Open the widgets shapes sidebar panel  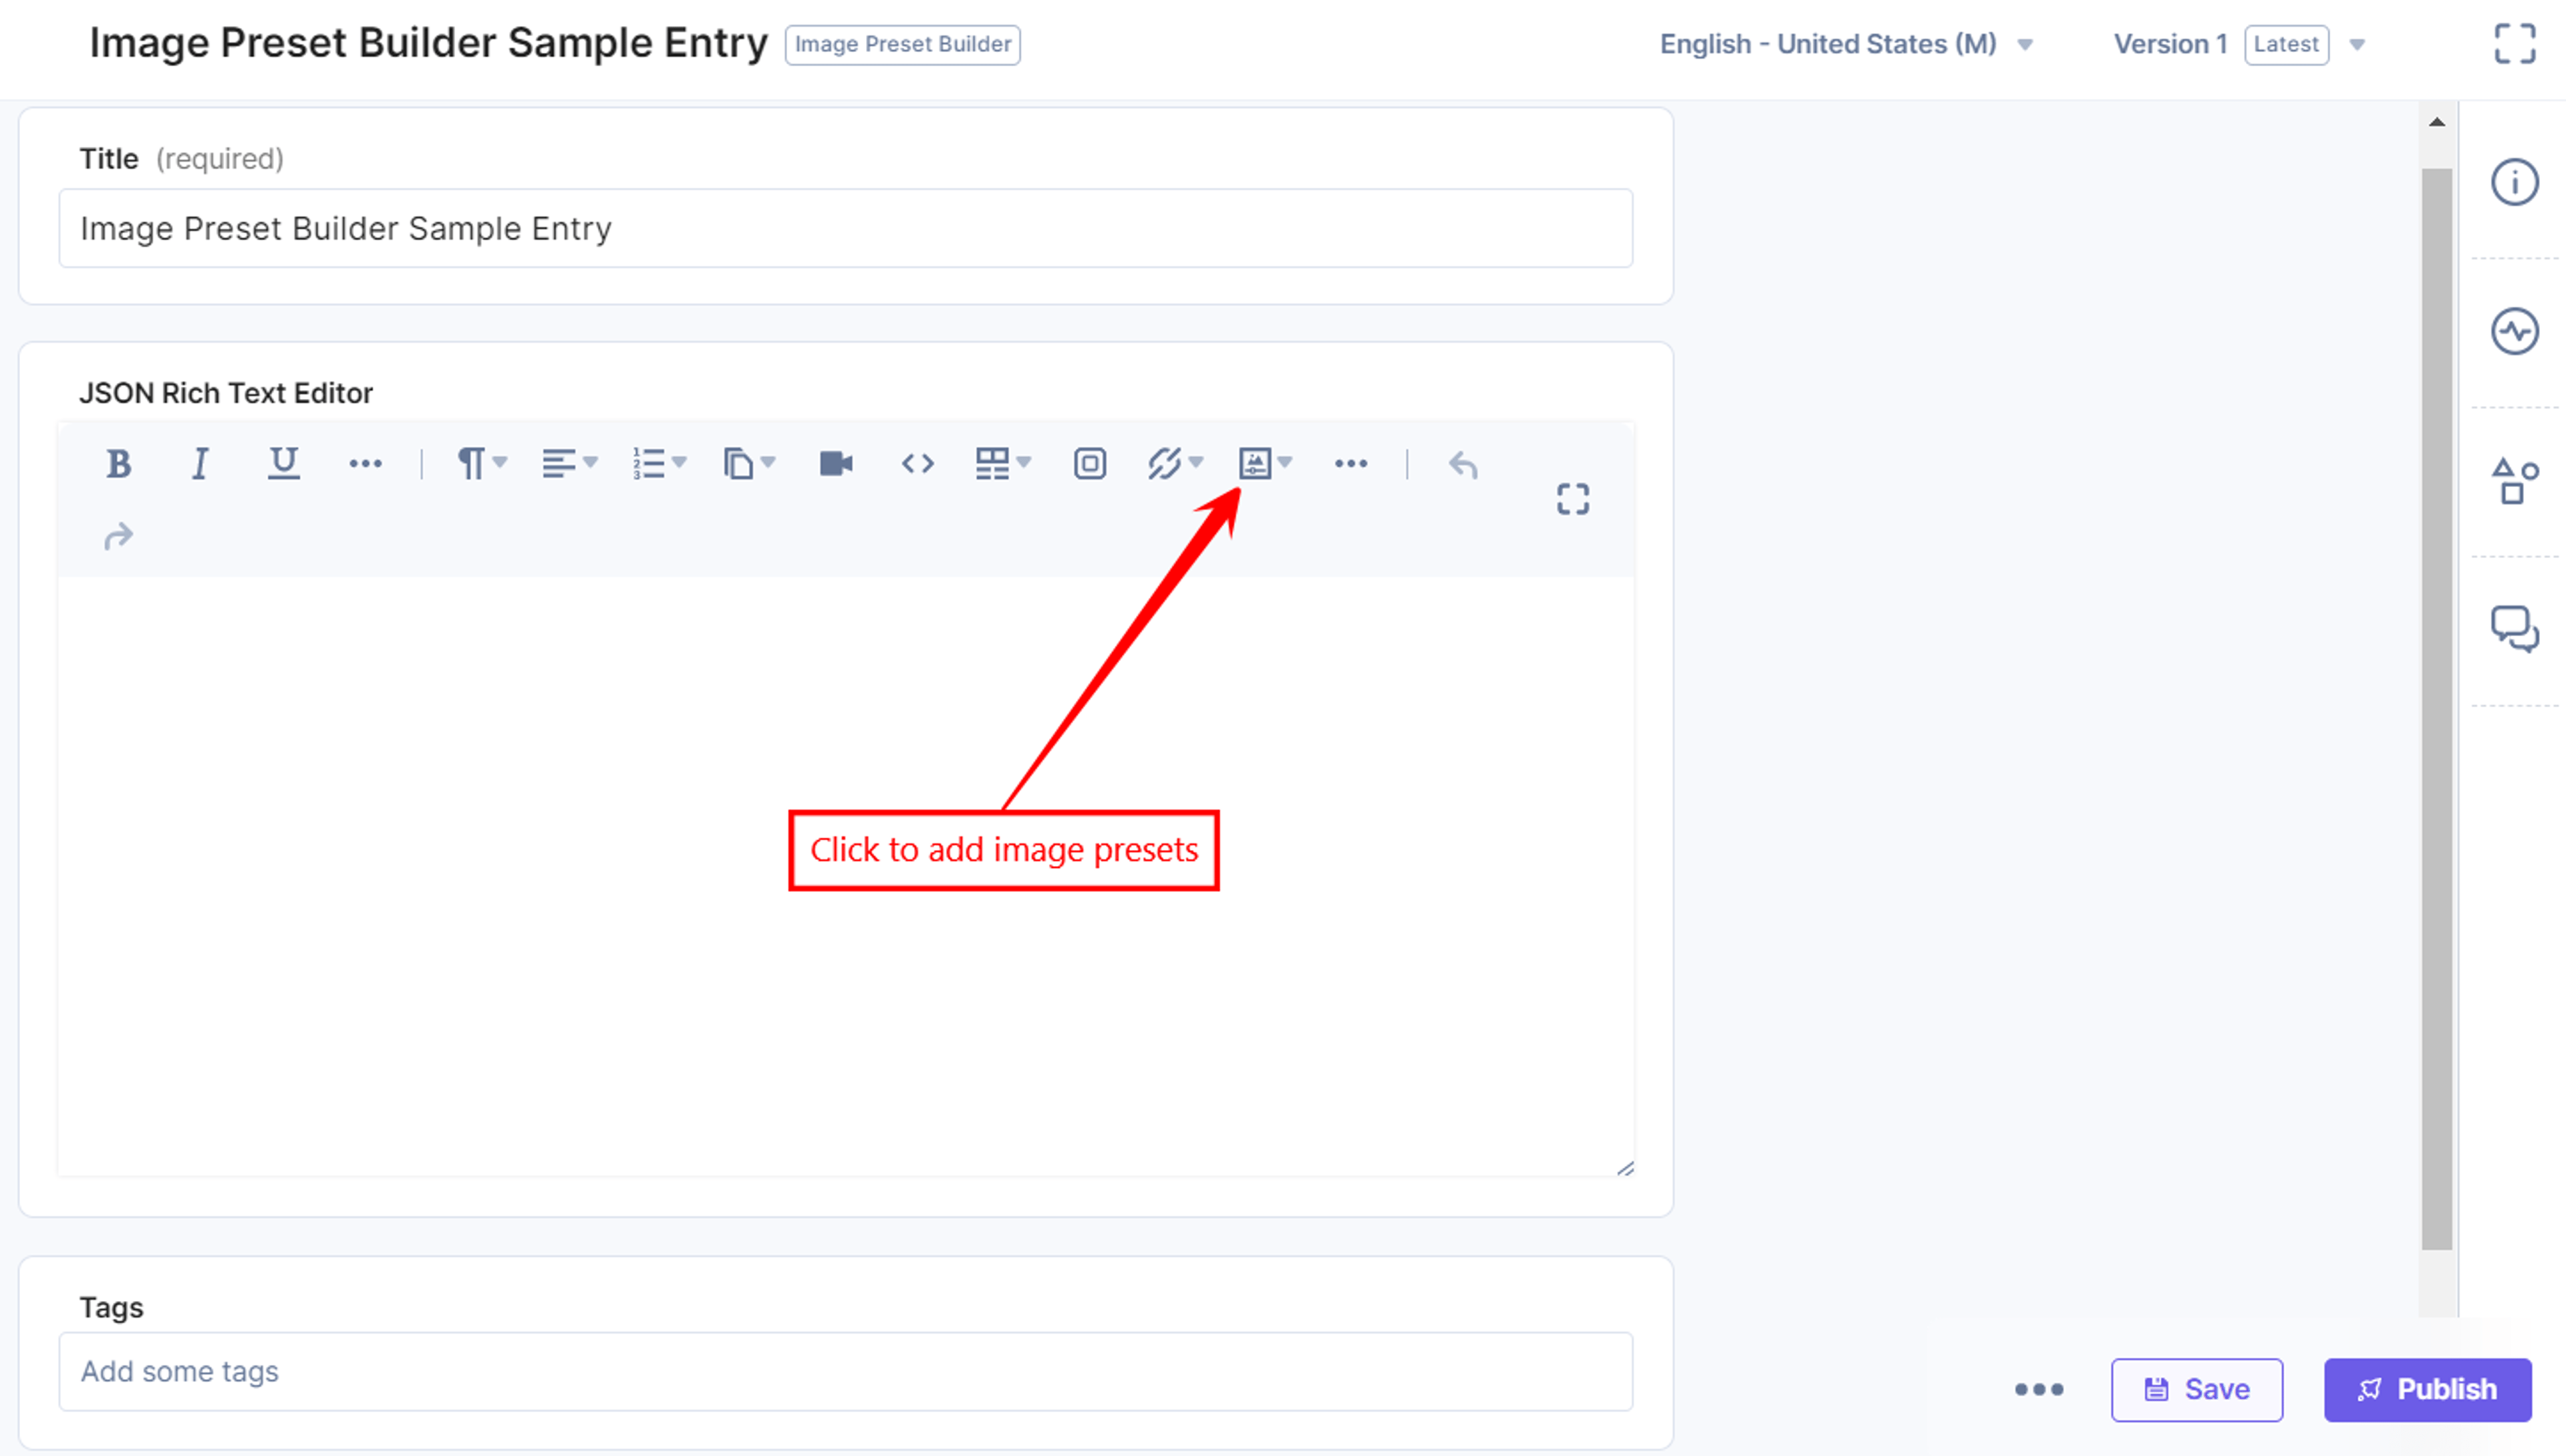click(x=2515, y=480)
